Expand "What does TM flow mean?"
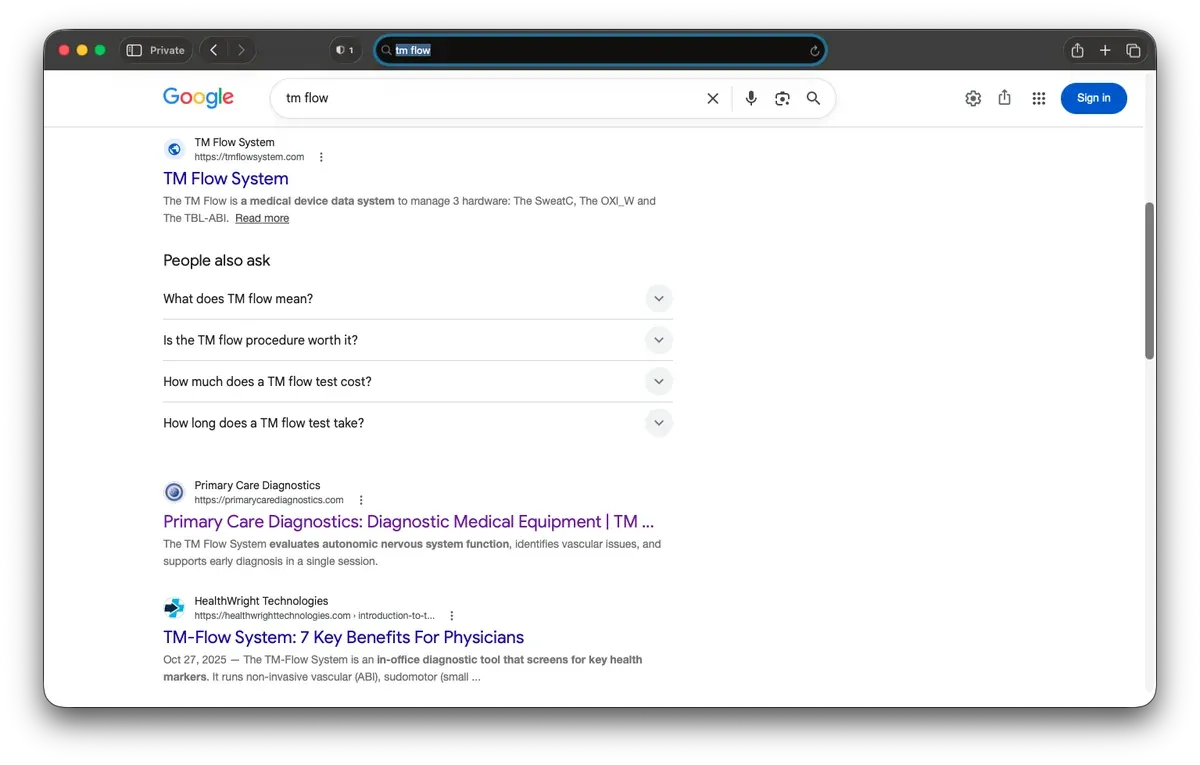Viewport: 1200px width, 765px height. [x=418, y=299]
